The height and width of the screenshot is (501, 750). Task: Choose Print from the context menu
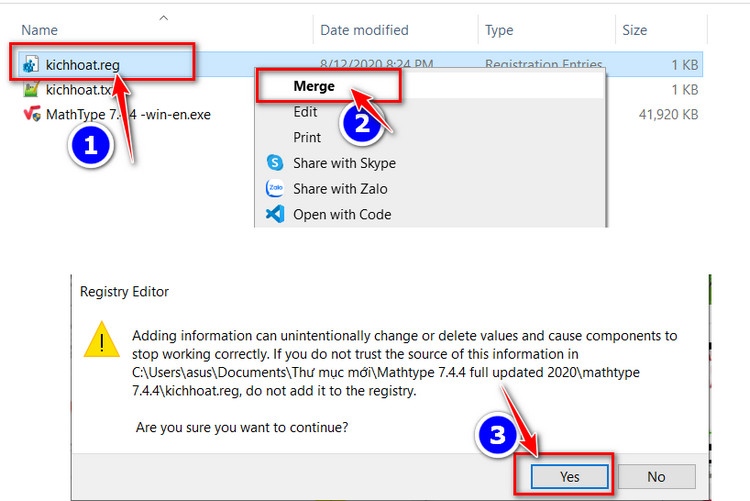307,137
